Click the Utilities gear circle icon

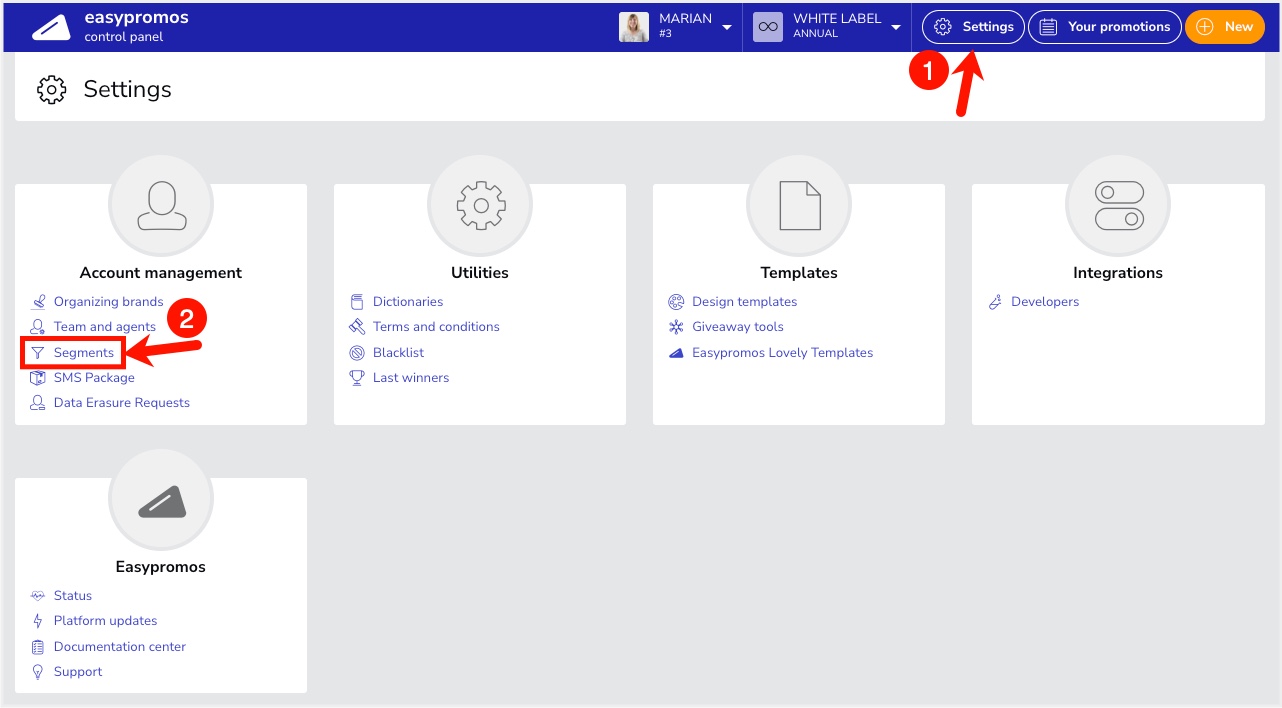[x=480, y=207]
